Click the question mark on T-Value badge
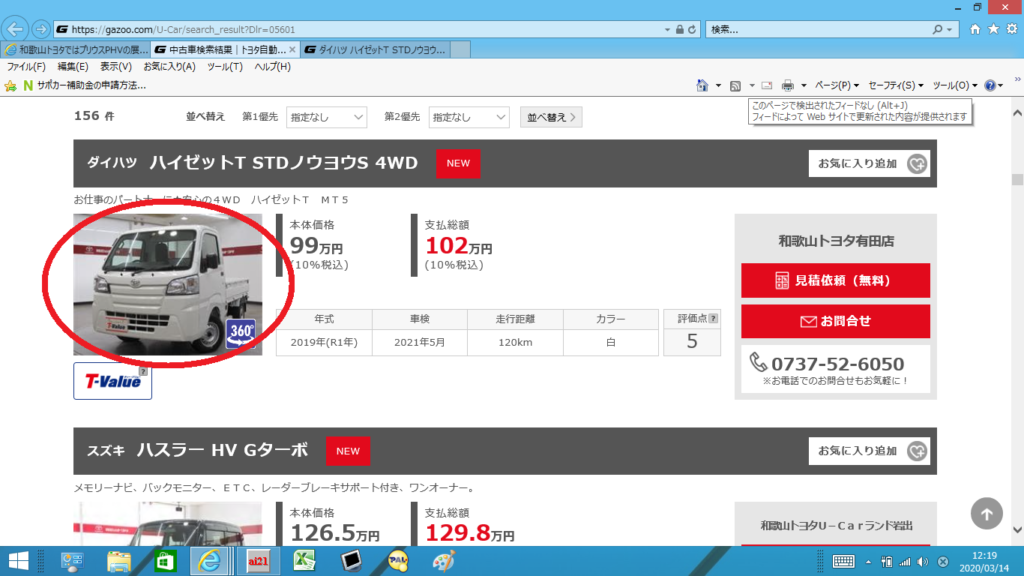The width and height of the screenshot is (1024, 576). click(x=143, y=372)
